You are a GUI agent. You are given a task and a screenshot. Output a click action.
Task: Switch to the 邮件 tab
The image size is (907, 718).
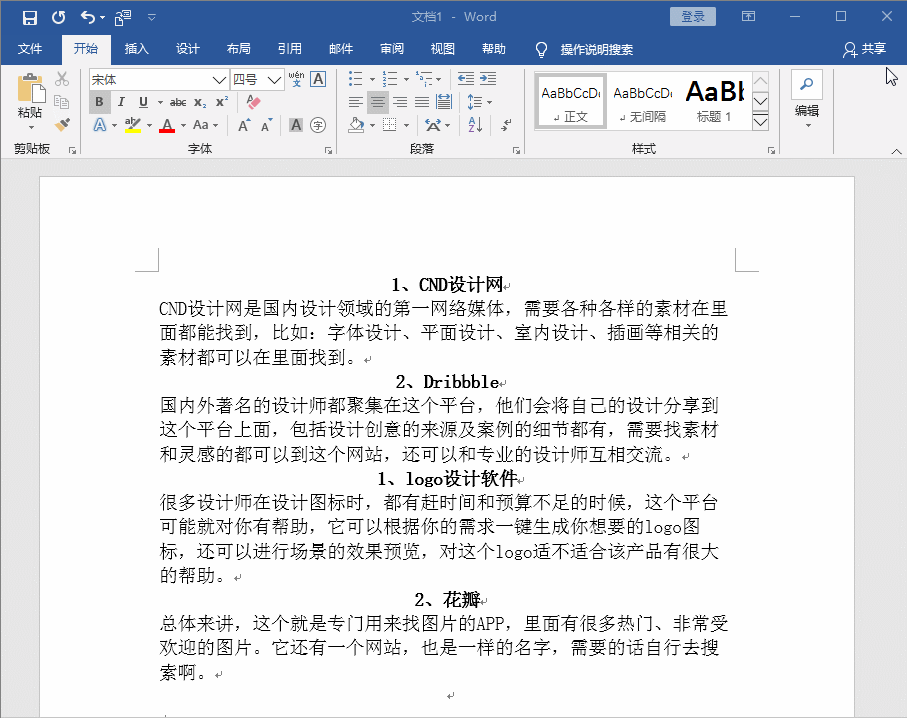click(x=341, y=49)
